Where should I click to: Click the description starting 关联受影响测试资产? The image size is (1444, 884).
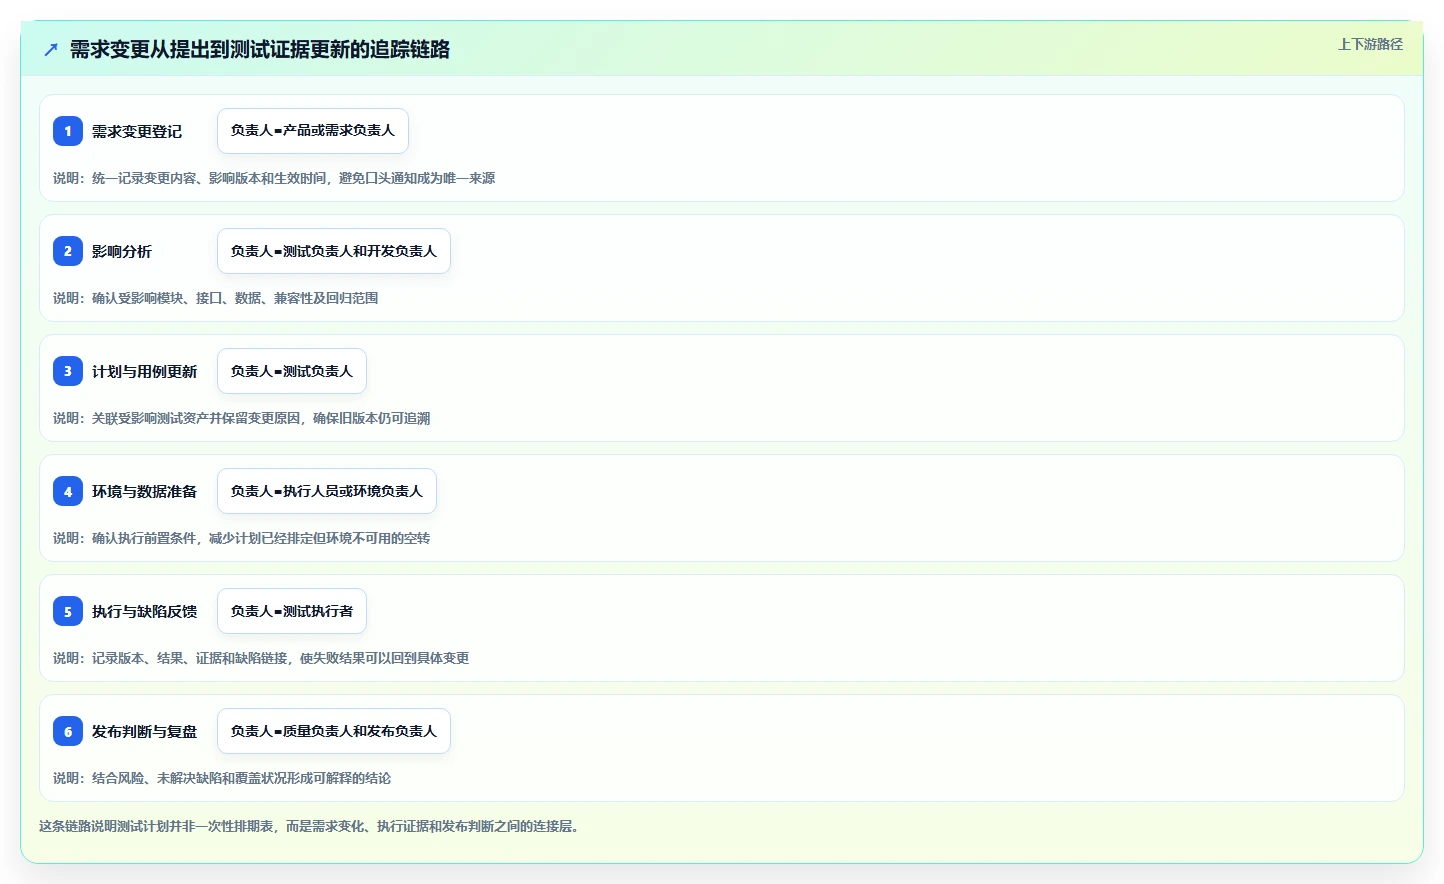(x=242, y=418)
